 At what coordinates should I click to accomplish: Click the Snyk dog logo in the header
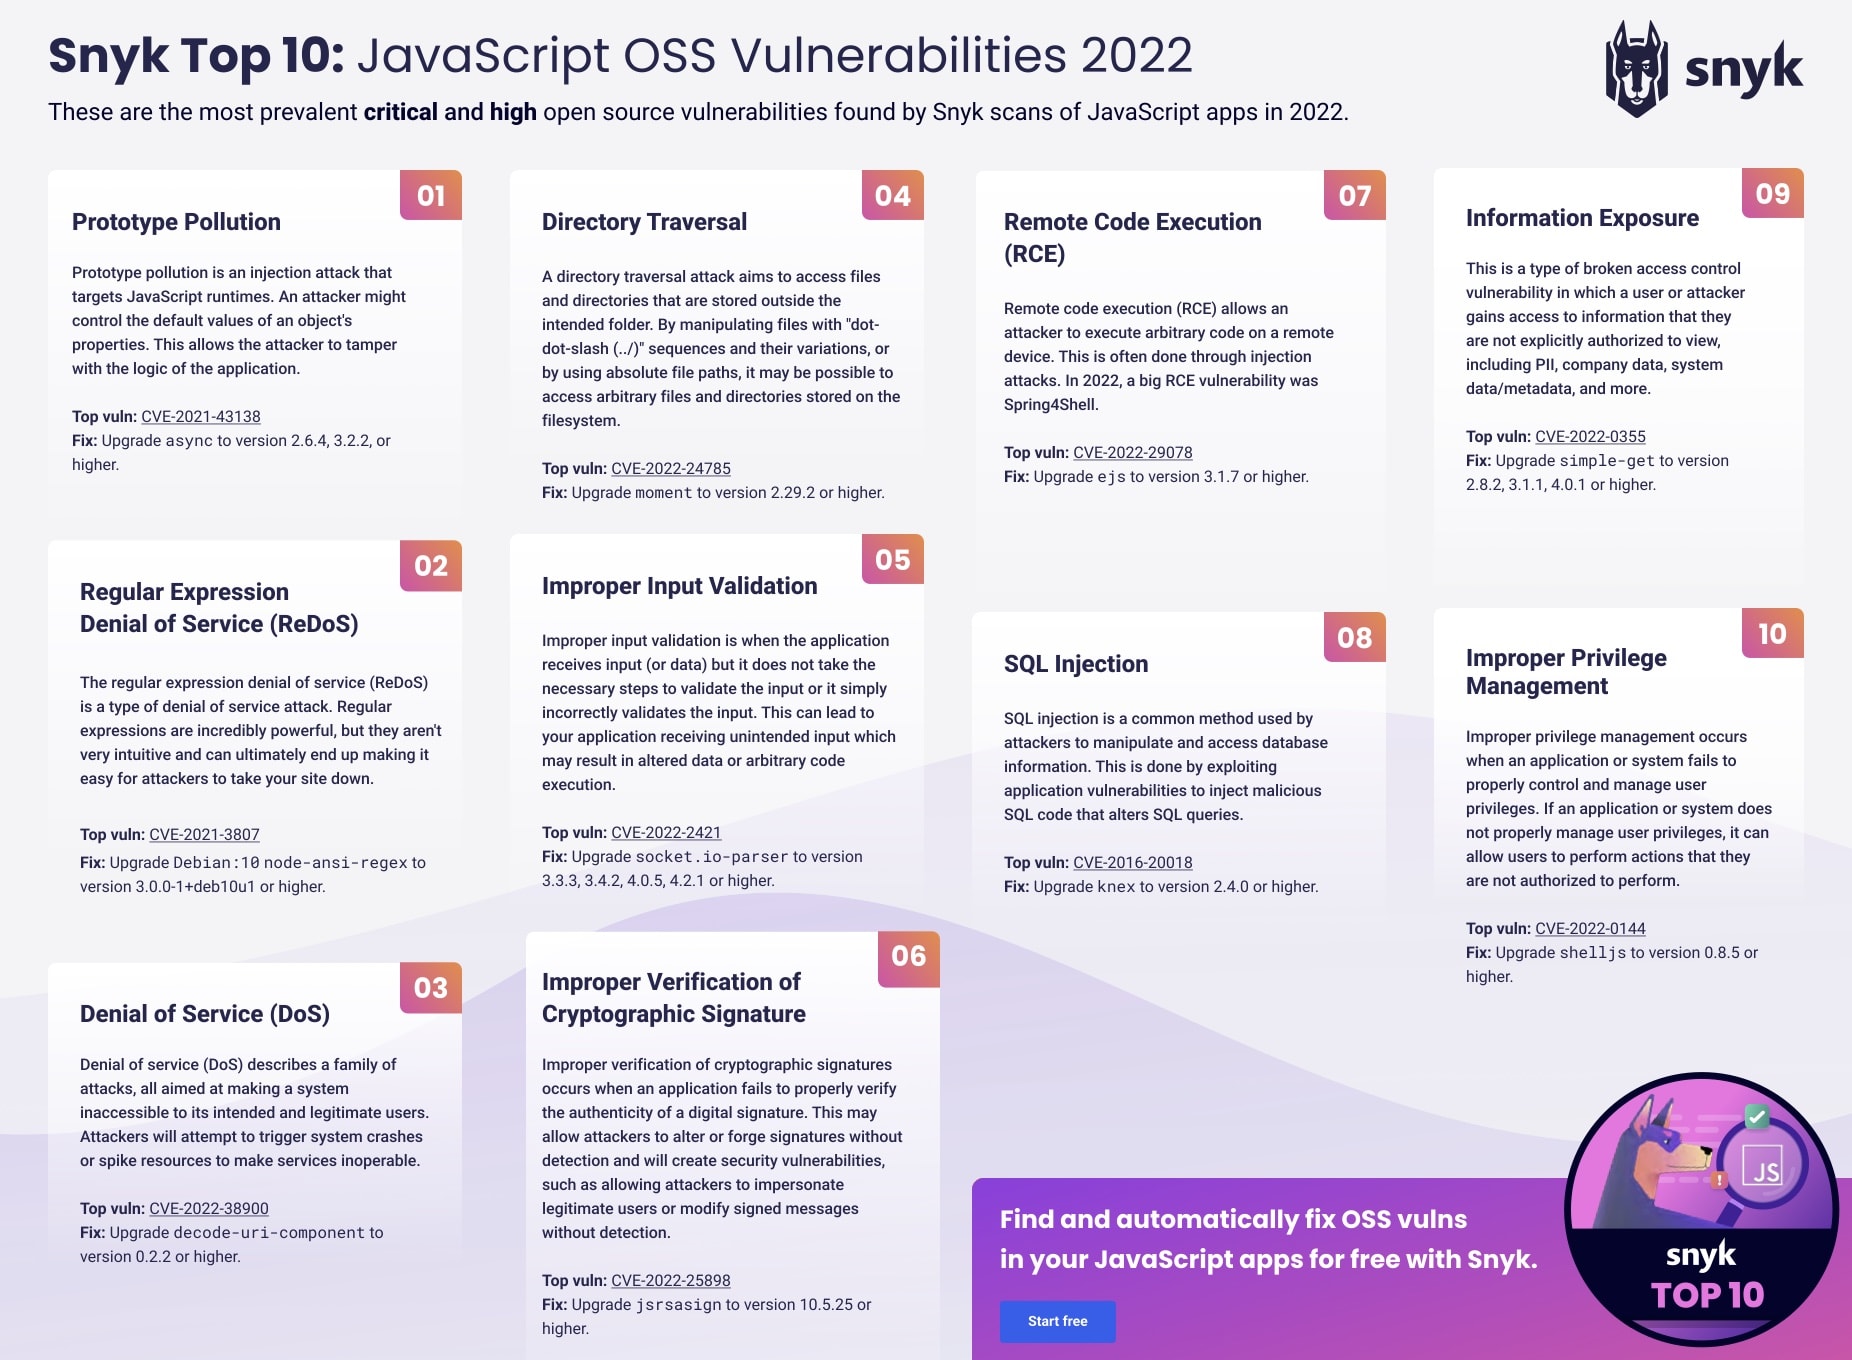pyautogui.click(x=1636, y=68)
